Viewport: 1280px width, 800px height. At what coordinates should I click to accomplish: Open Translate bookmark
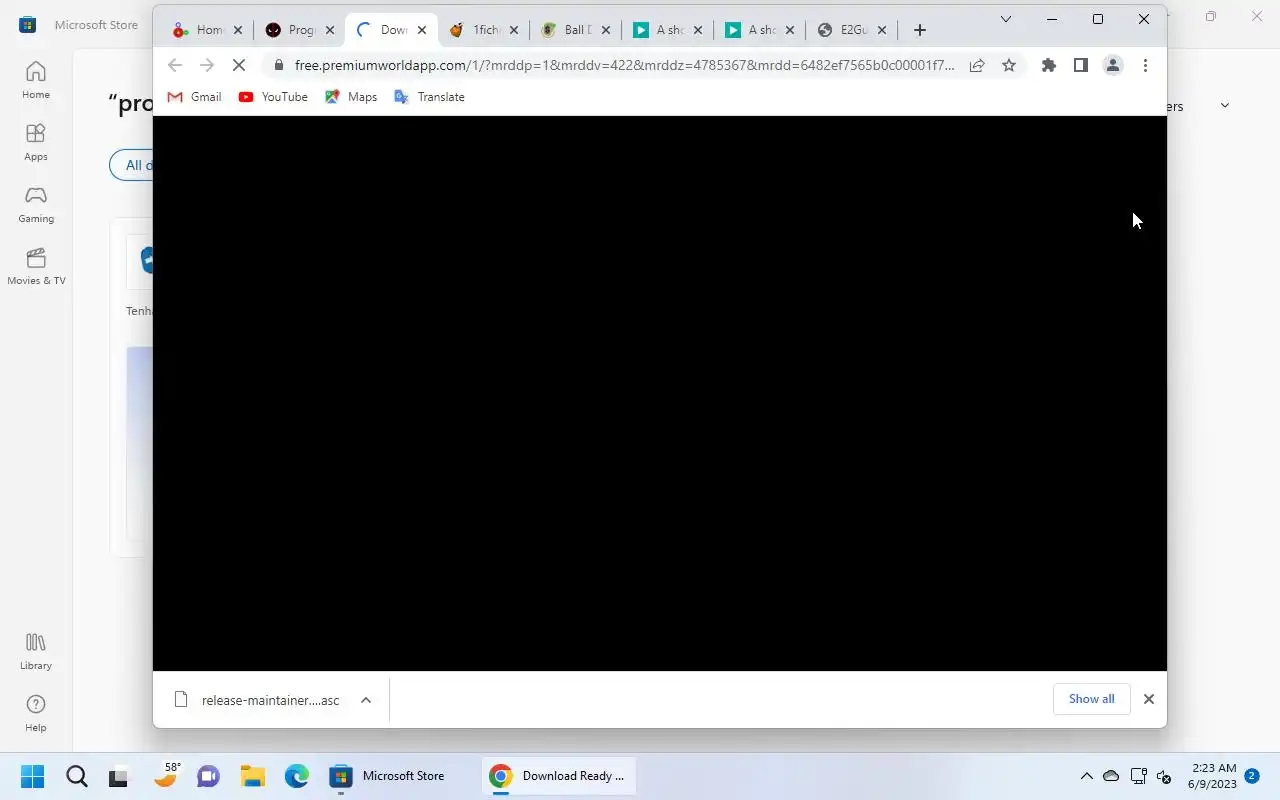point(429,97)
